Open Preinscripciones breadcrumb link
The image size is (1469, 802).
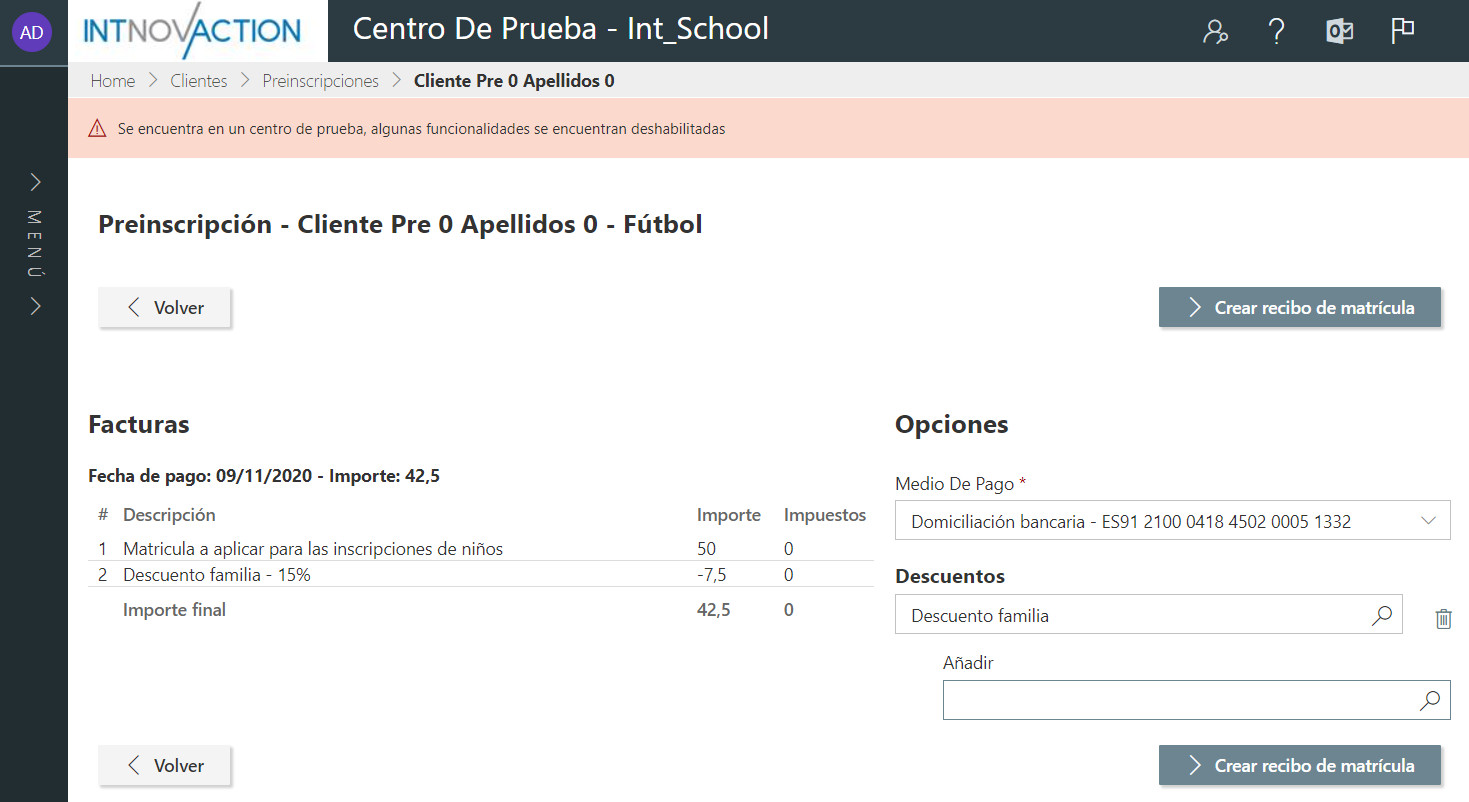click(x=320, y=81)
